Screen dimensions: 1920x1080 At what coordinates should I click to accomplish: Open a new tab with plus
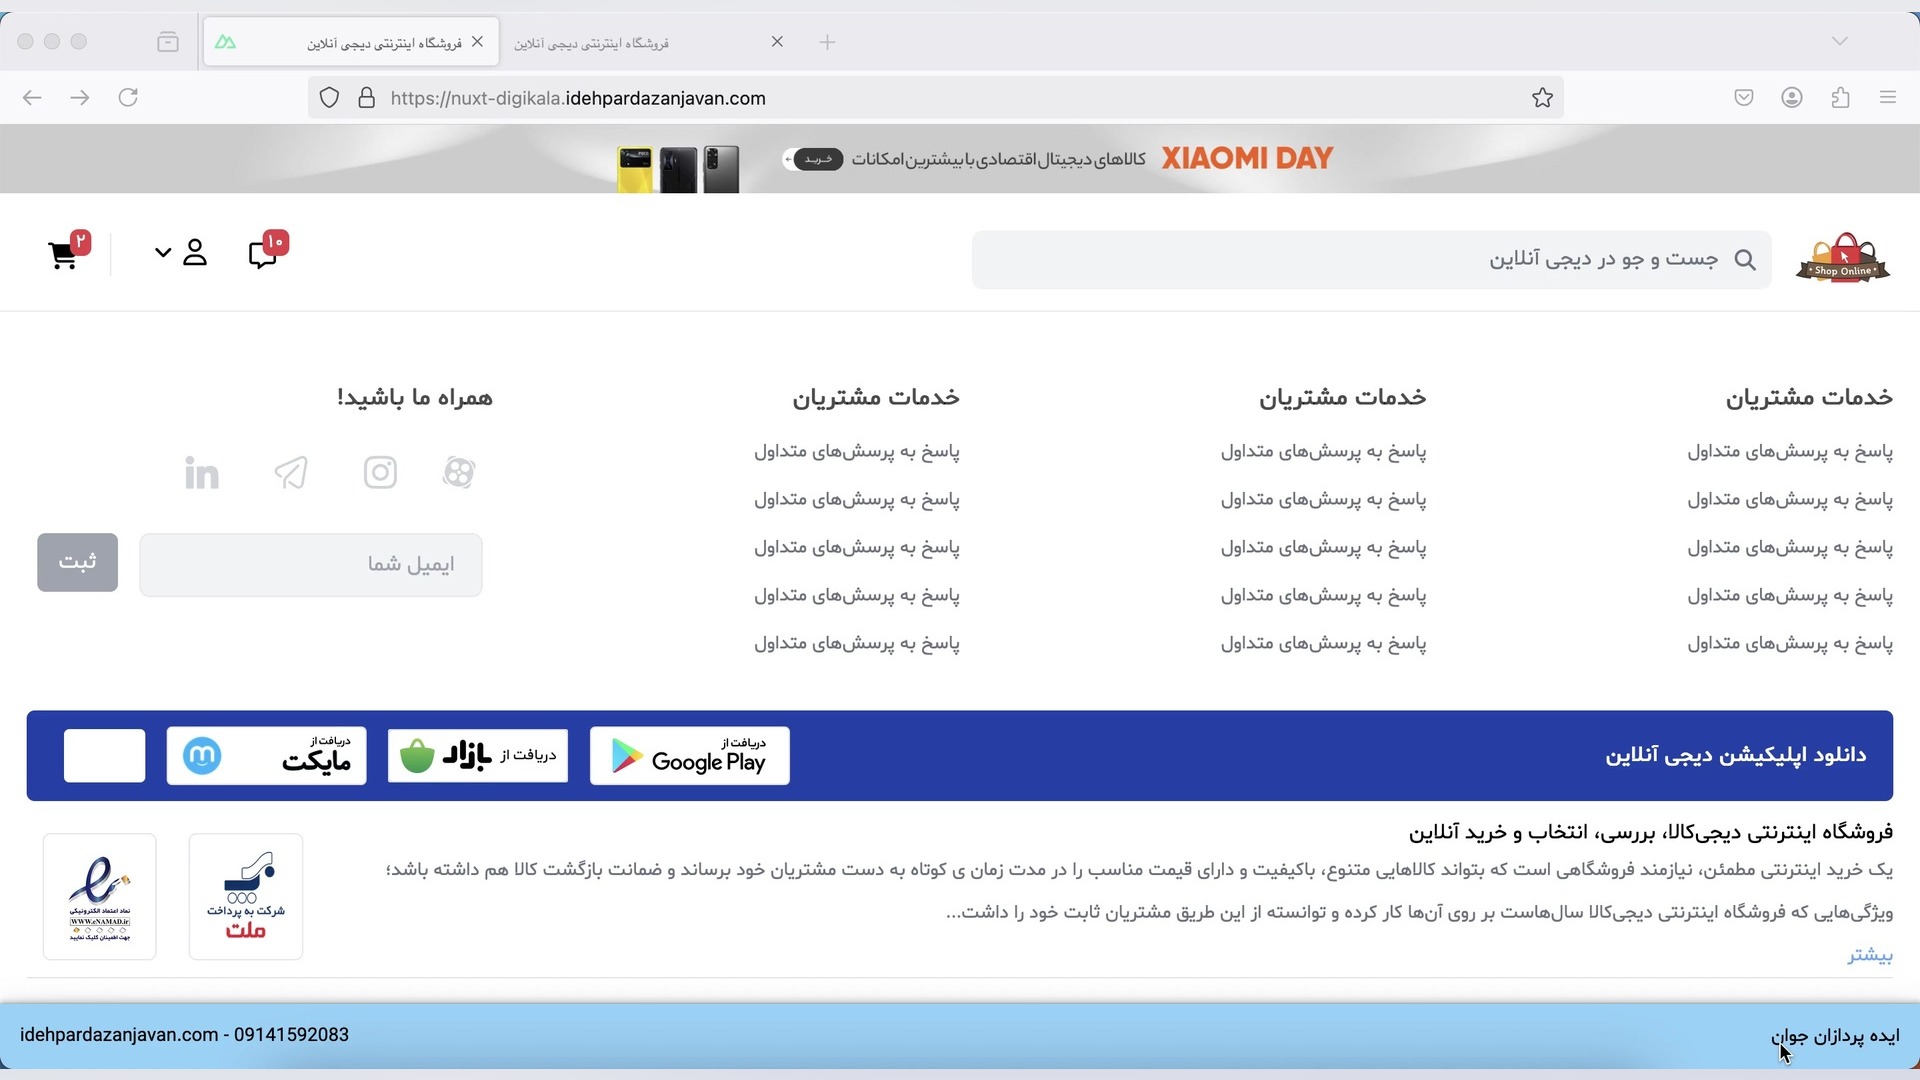pyautogui.click(x=827, y=42)
